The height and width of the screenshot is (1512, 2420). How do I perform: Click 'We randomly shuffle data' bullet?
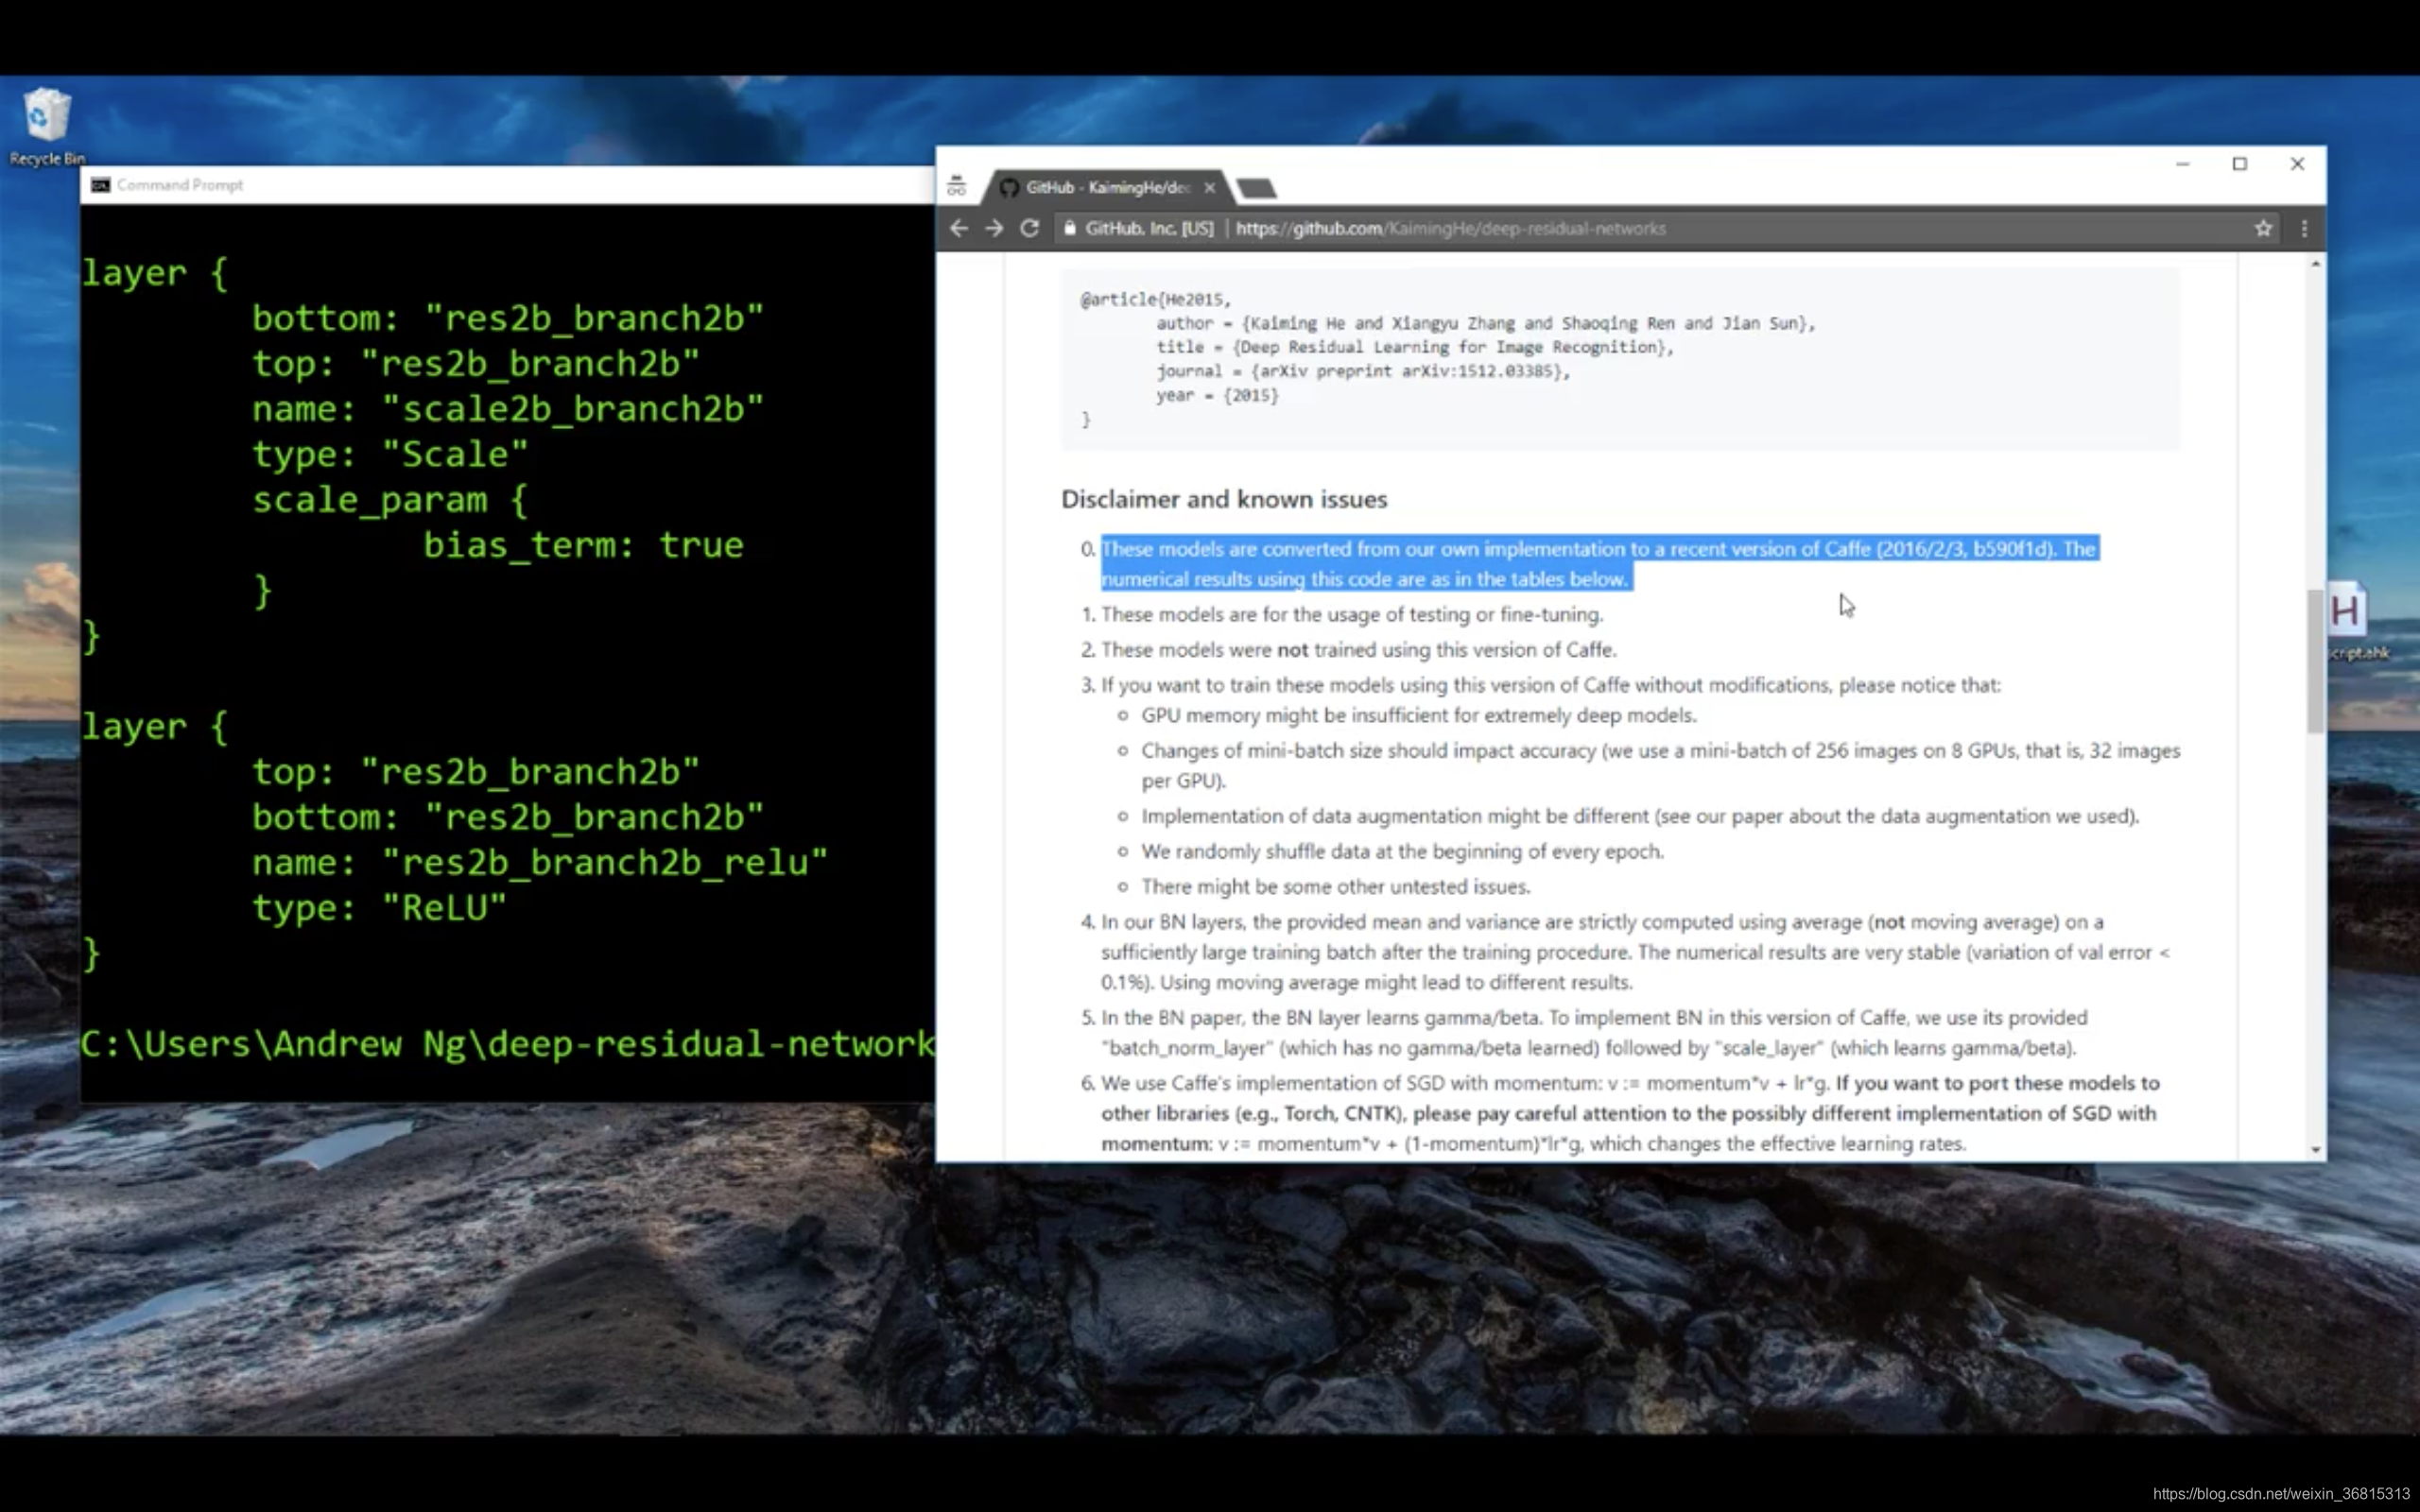coord(1402,851)
